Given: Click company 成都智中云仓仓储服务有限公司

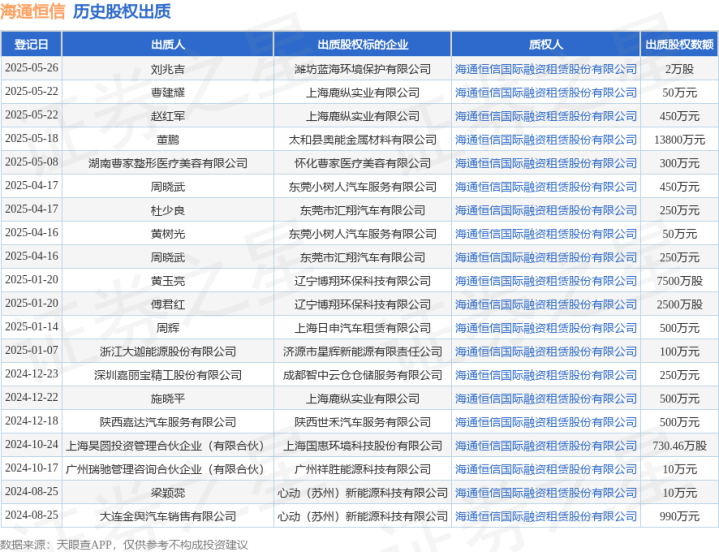Looking at the screenshot, I should click(362, 375).
